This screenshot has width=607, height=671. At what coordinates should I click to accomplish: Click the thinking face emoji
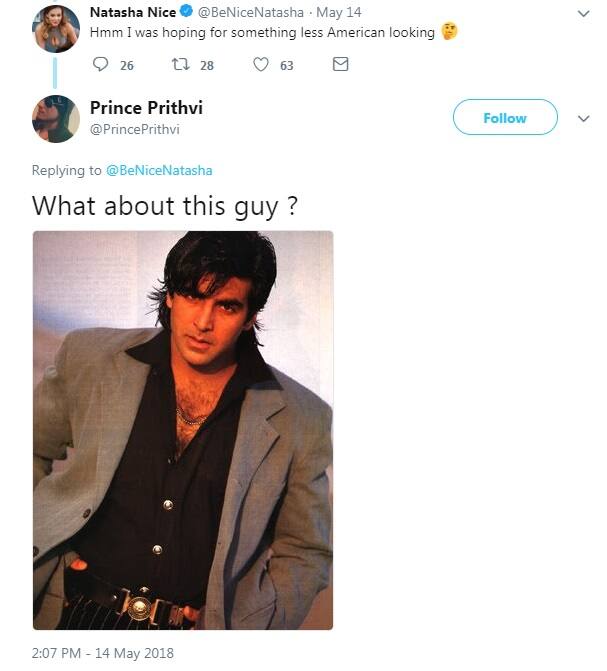[x=449, y=32]
